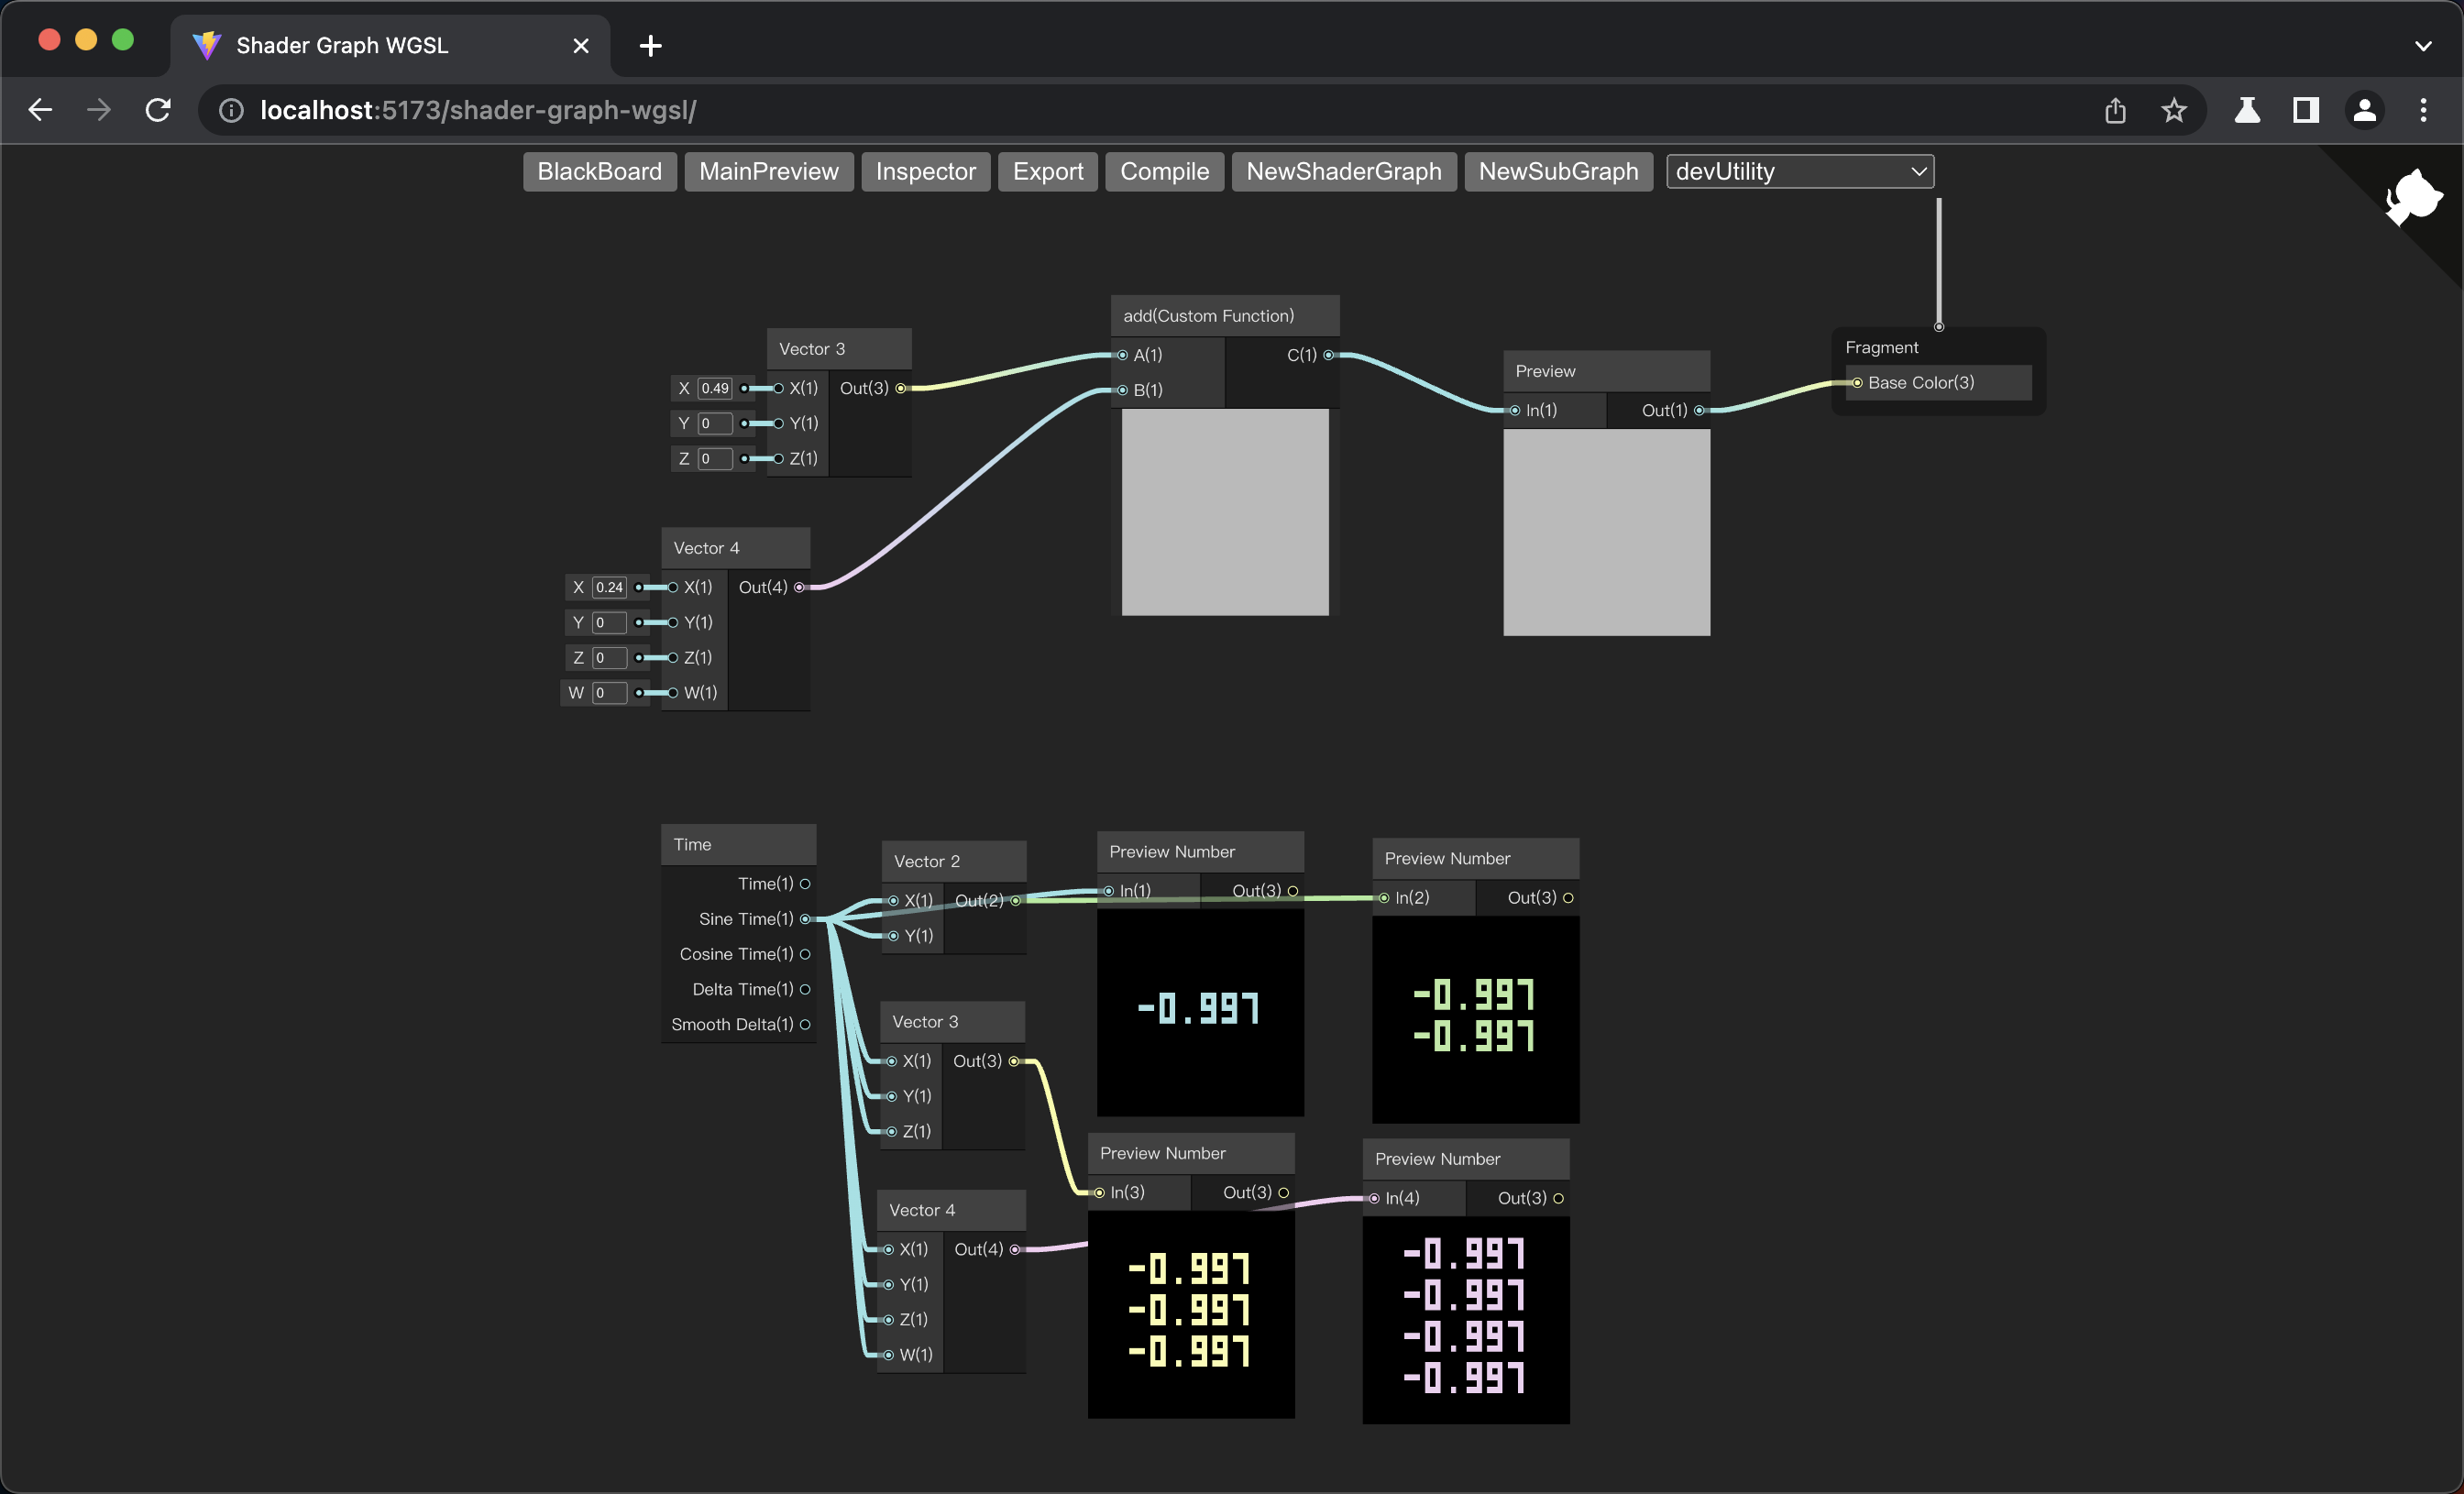The image size is (2464, 1494).
Task: Toggle the browser side panel icon
Action: point(2305,110)
